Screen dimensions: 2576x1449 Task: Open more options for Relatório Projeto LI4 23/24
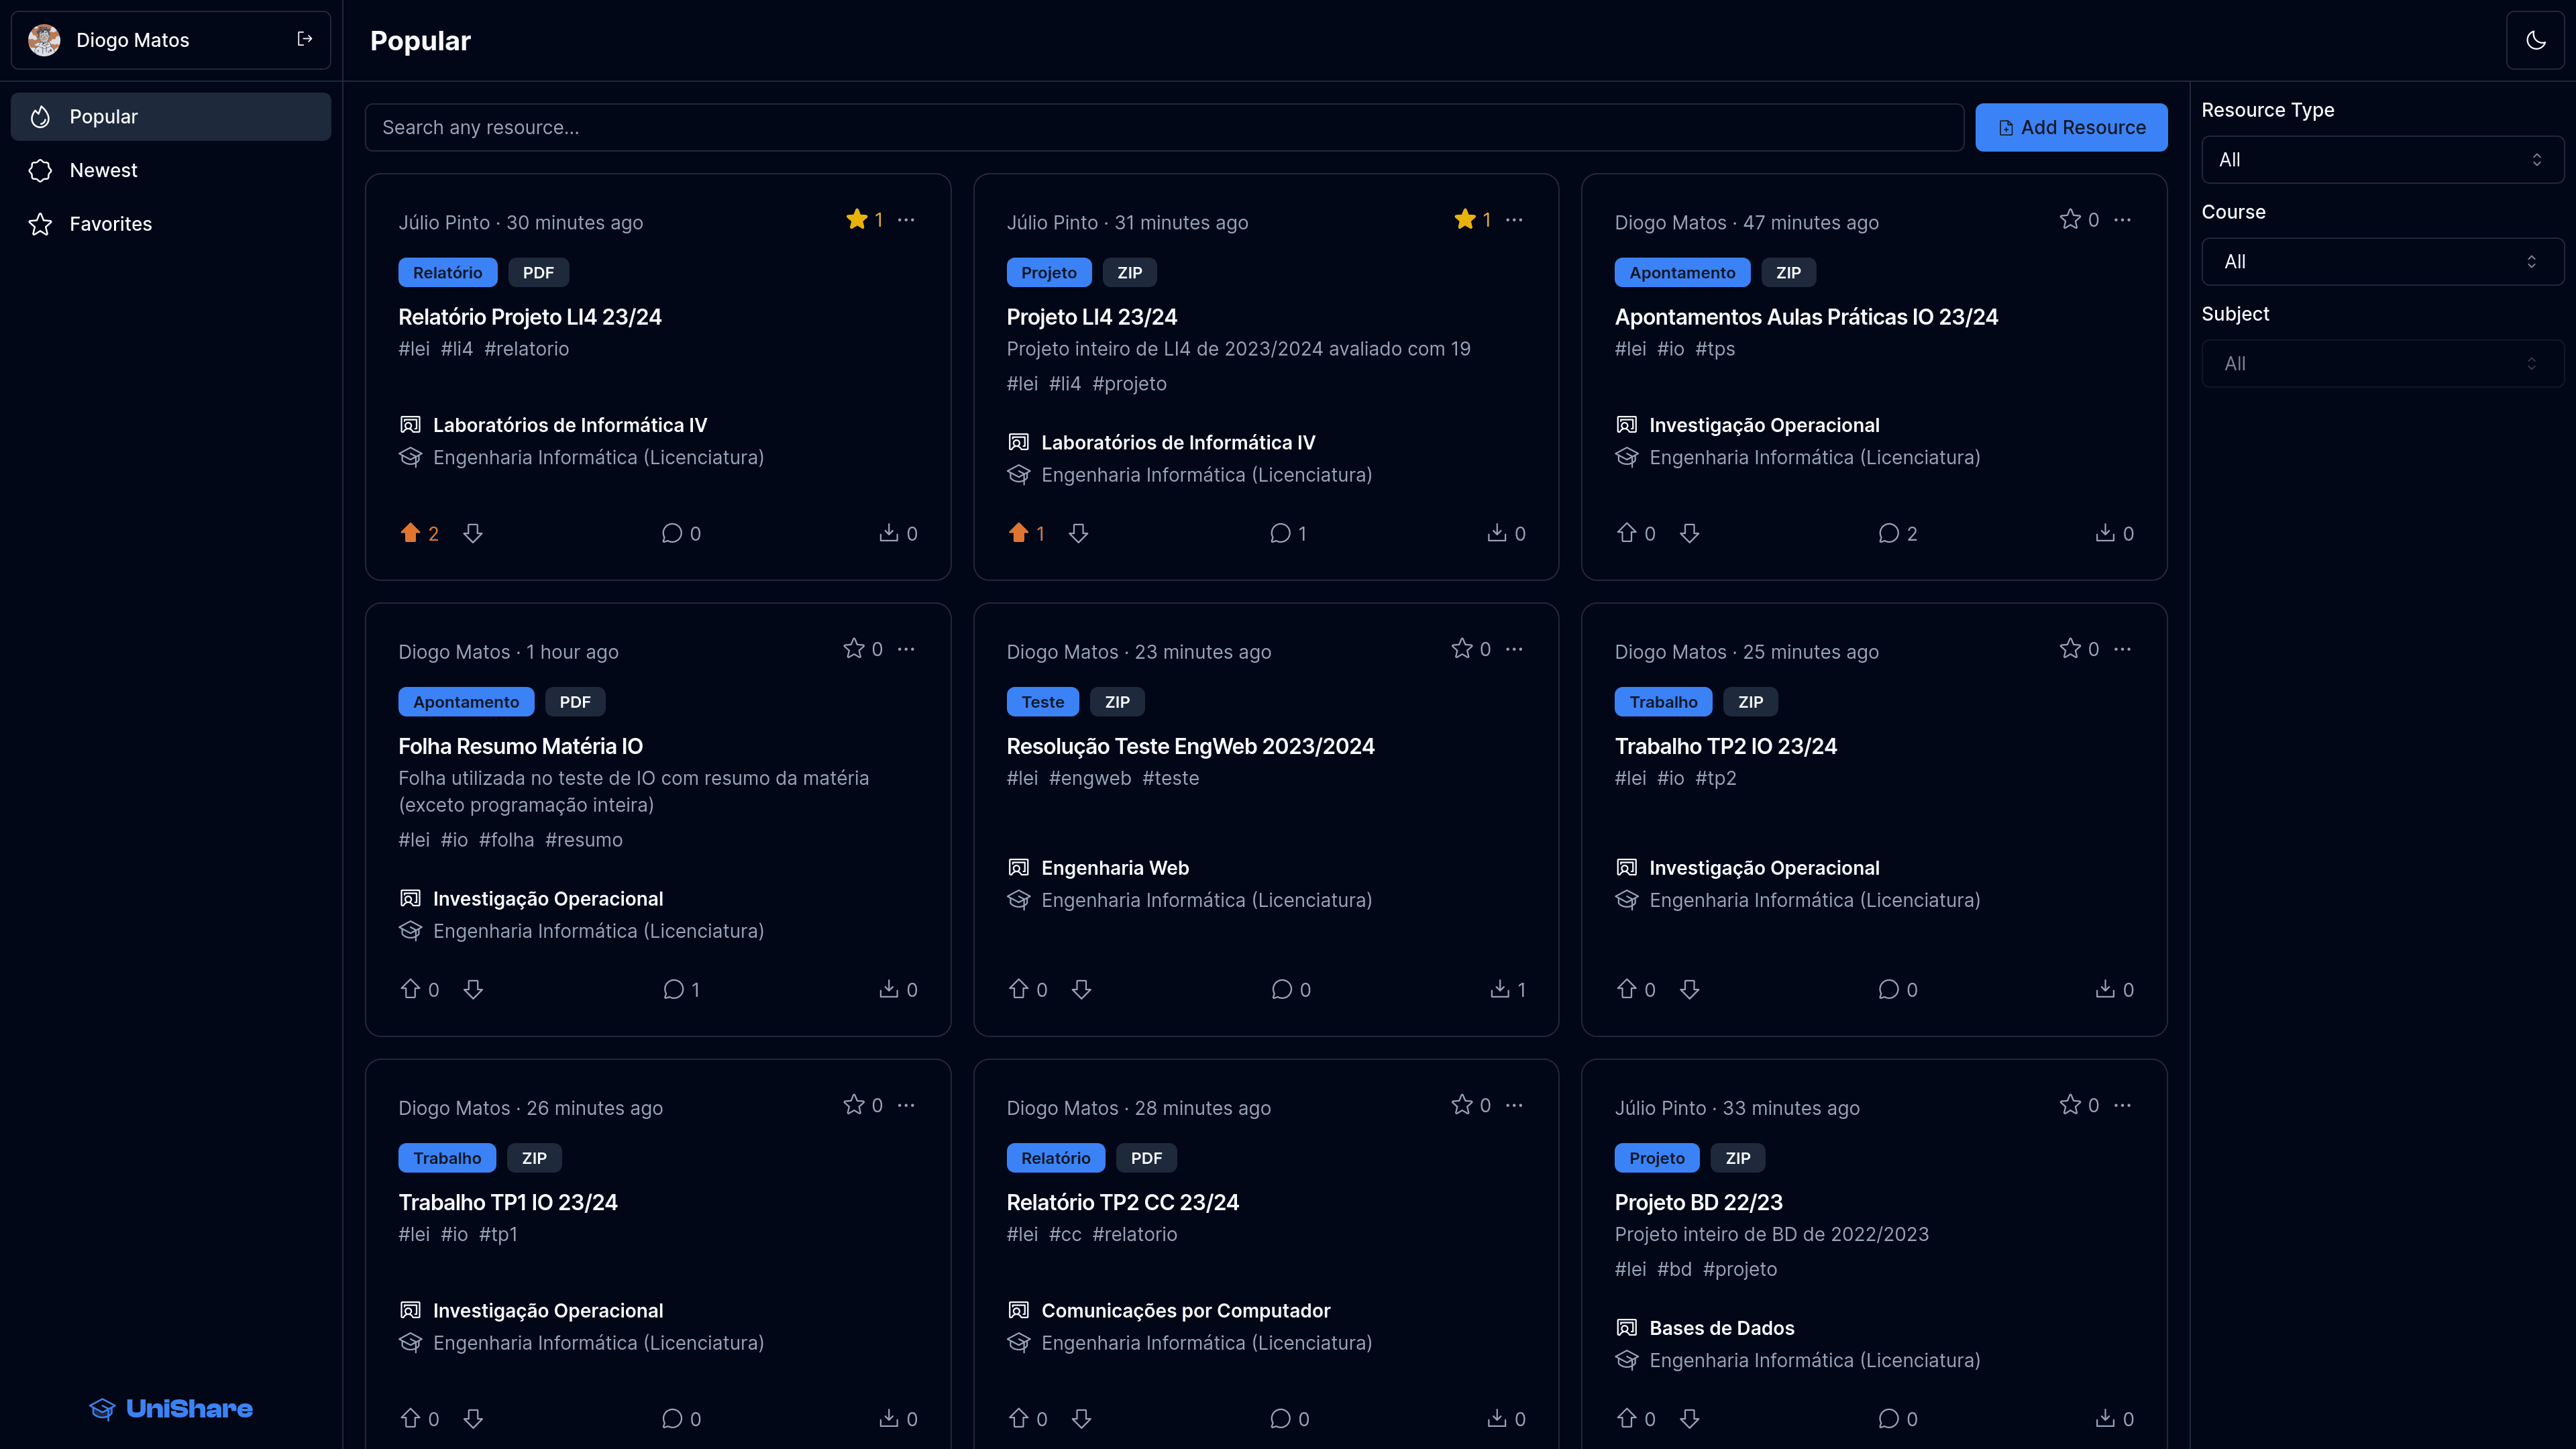(x=906, y=219)
